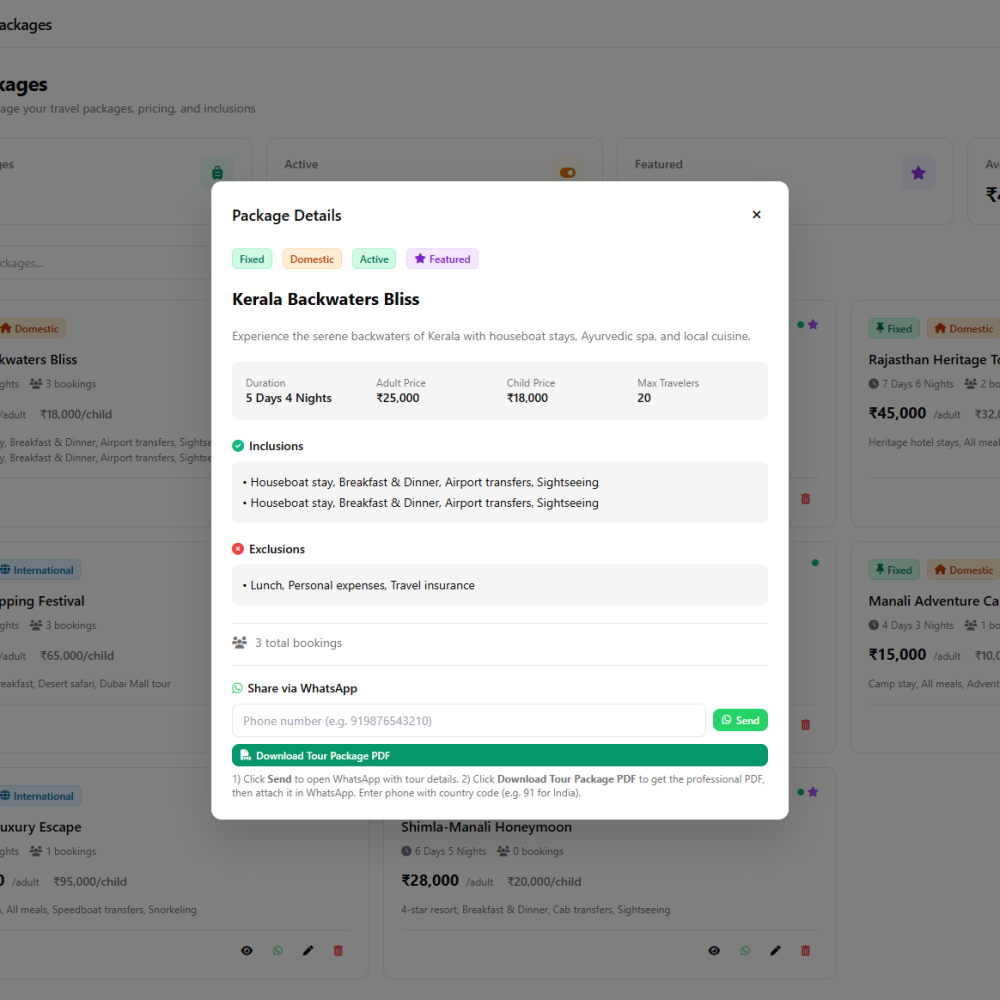Click the WhatsApp icon beside Share via WhatsApp

pyautogui.click(x=237, y=688)
